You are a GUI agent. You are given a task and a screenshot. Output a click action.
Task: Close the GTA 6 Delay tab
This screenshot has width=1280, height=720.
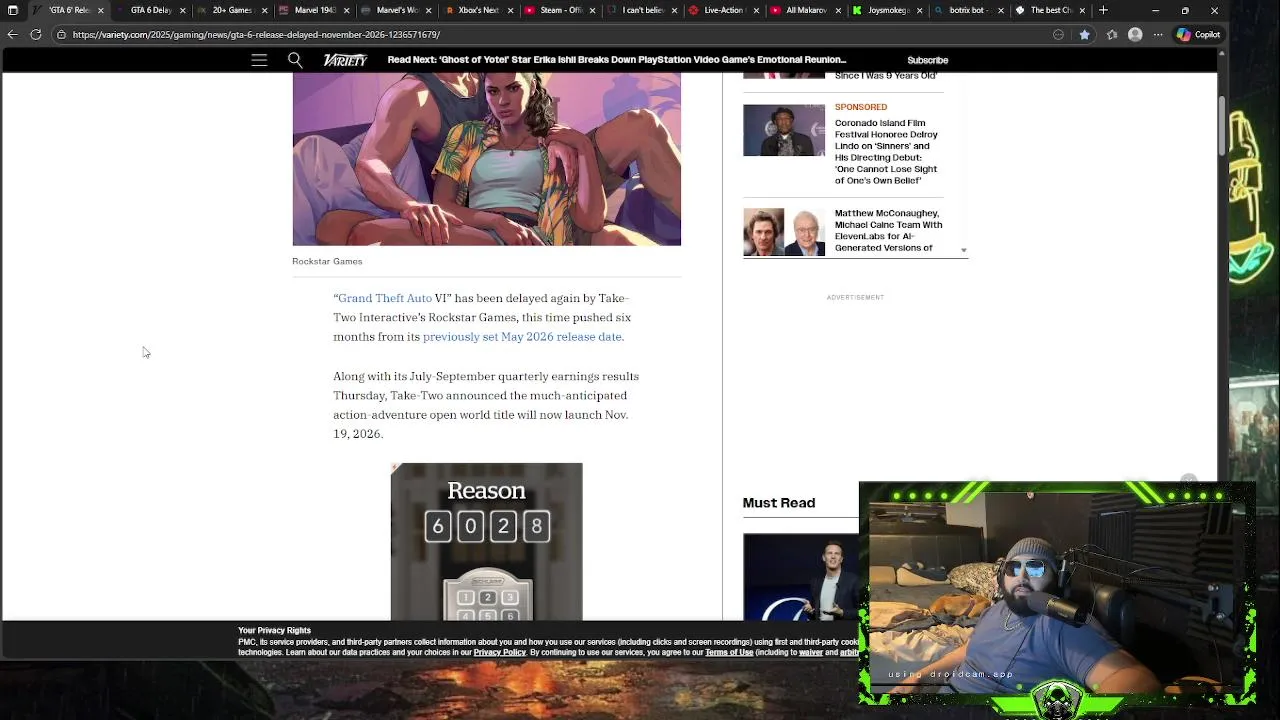coord(182,10)
